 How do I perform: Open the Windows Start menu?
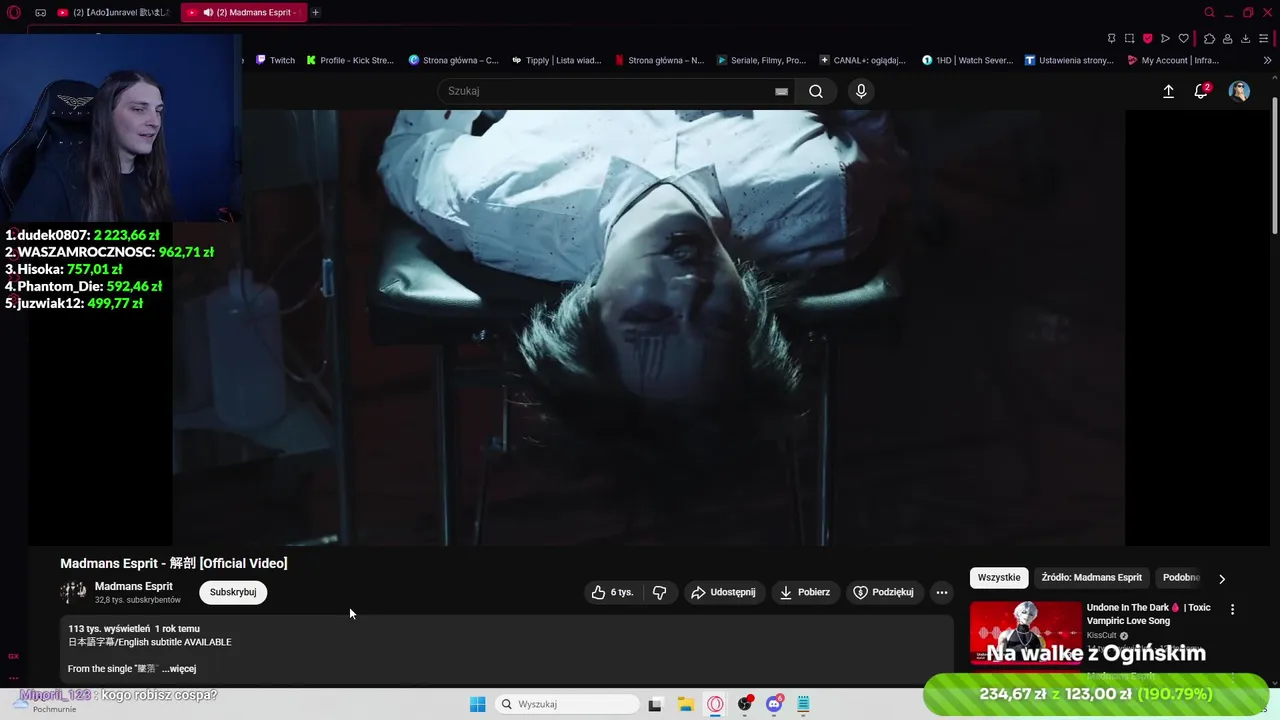pyautogui.click(x=477, y=704)
